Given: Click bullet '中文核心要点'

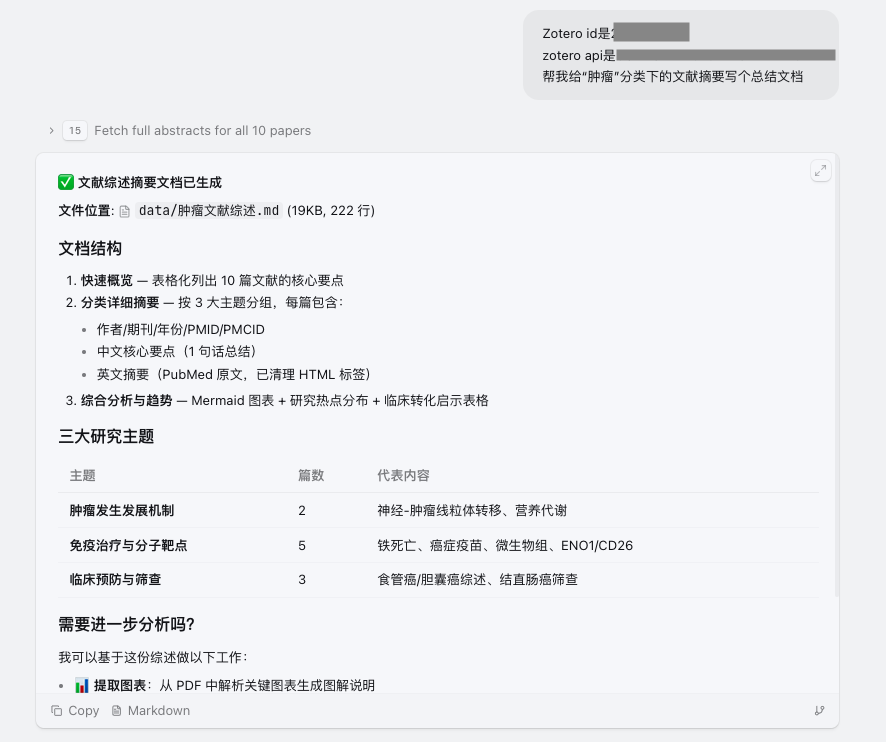Looking at the screenshot, I should 176,352.
